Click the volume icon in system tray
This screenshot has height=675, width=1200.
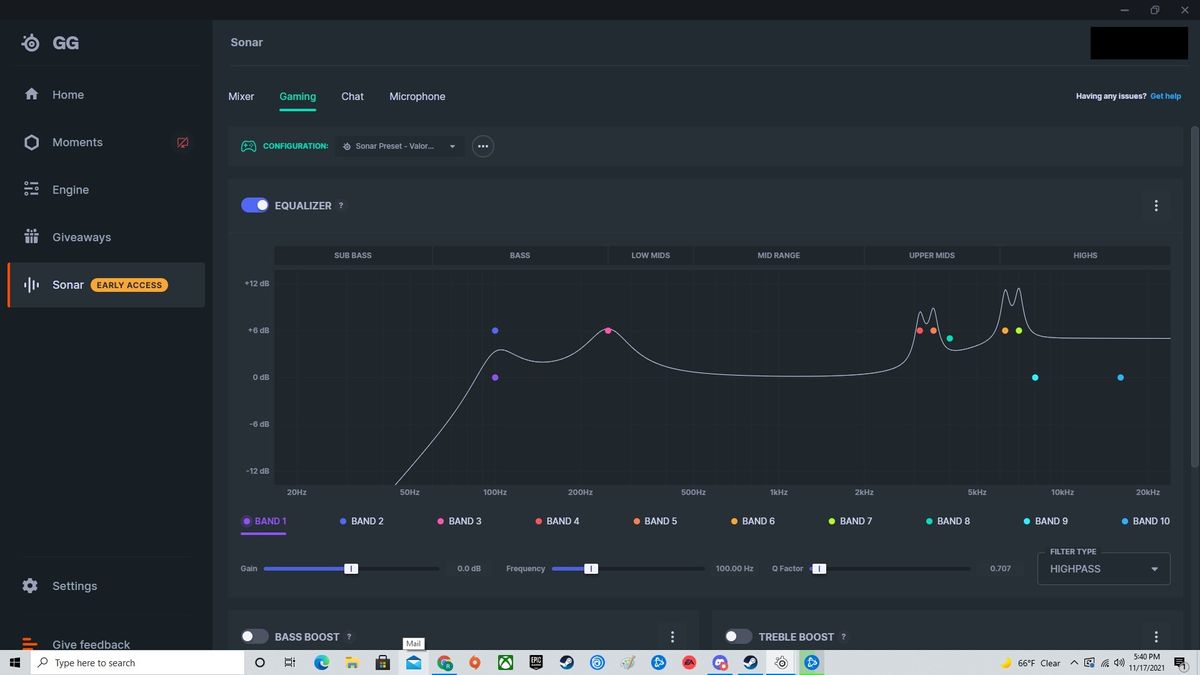(x=1119, y=663)
